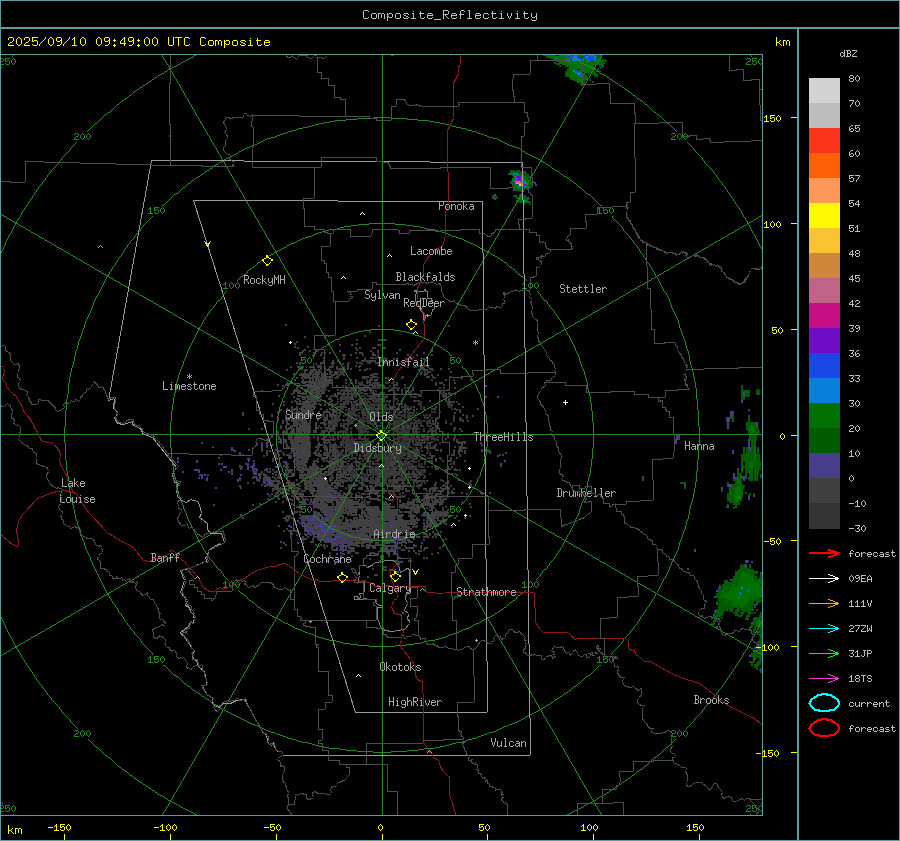Pick the magenta 18TS arrow icon

pos(824,679)
